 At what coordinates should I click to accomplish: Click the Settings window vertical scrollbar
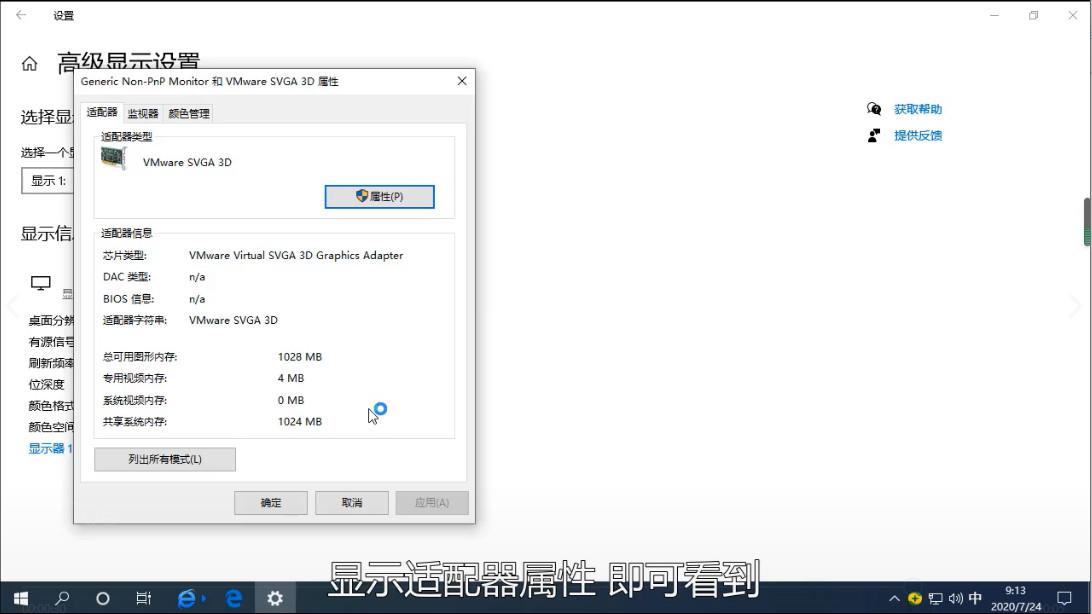tap(1086, 222)
